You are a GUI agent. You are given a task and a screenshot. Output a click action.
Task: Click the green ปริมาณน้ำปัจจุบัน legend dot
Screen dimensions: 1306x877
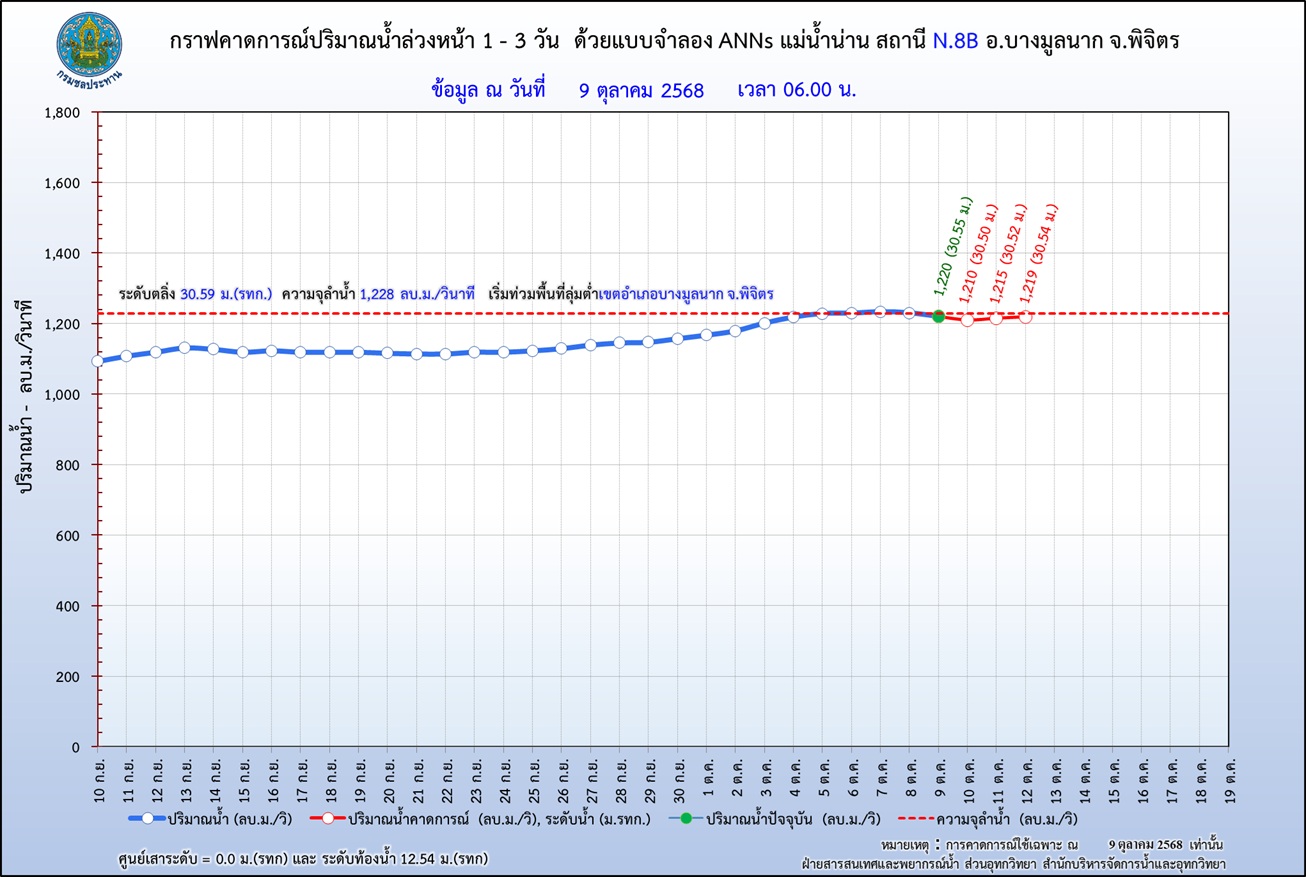coord(685,819)
